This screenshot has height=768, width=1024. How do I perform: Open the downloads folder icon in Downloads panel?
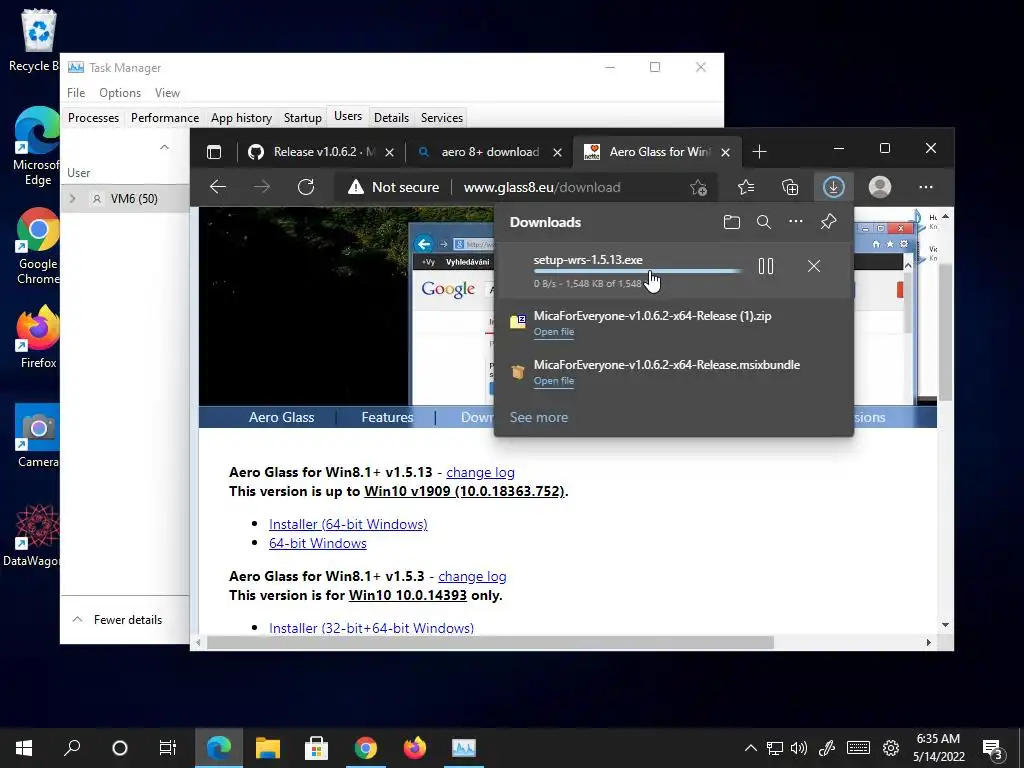point(731,222)
